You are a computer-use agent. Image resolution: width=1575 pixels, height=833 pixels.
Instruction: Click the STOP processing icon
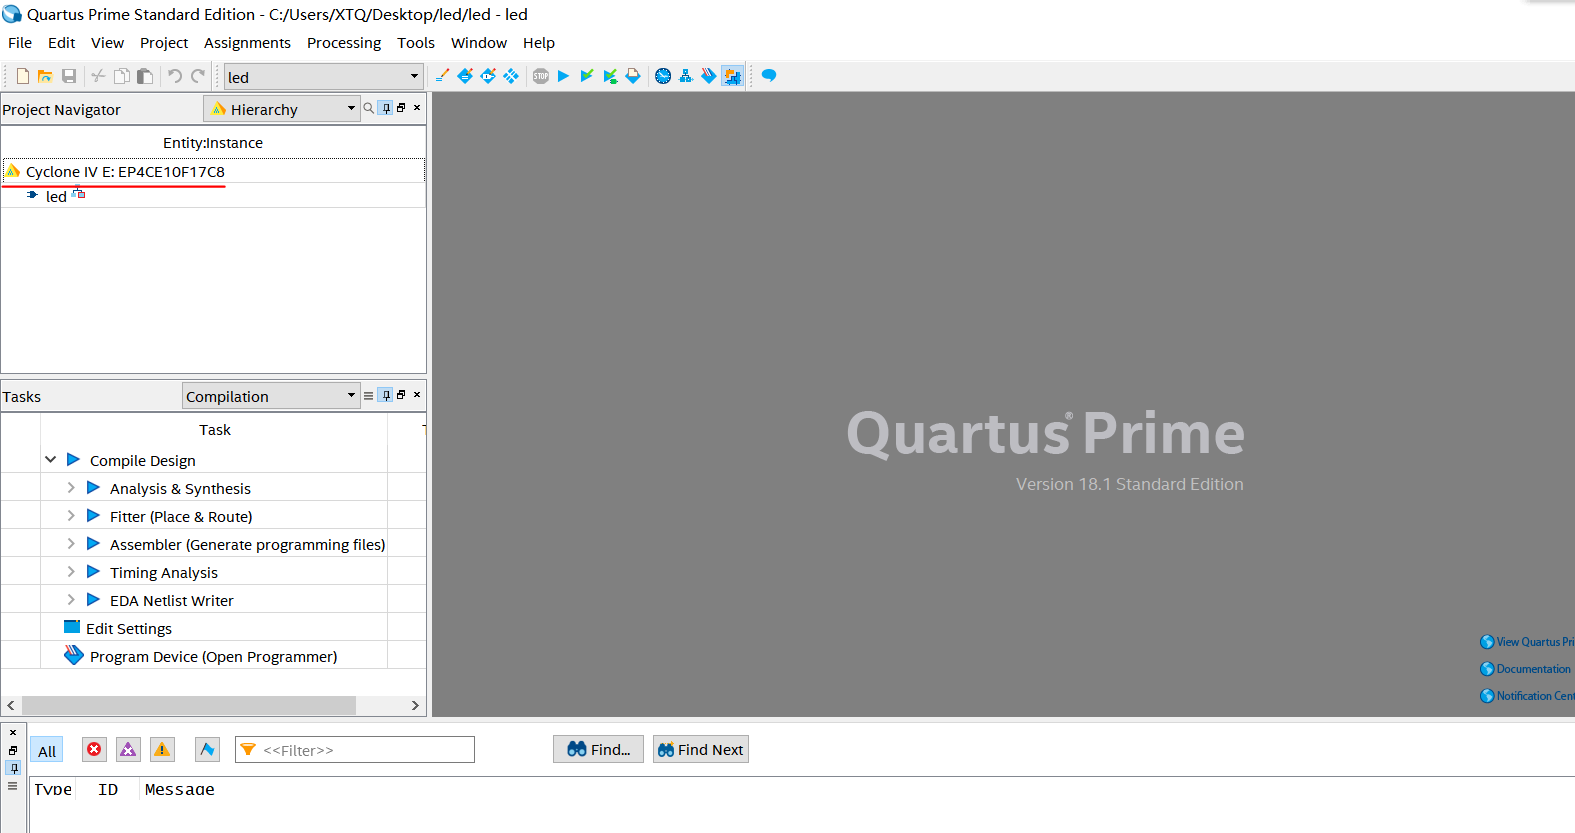click(x=541, y=76)
